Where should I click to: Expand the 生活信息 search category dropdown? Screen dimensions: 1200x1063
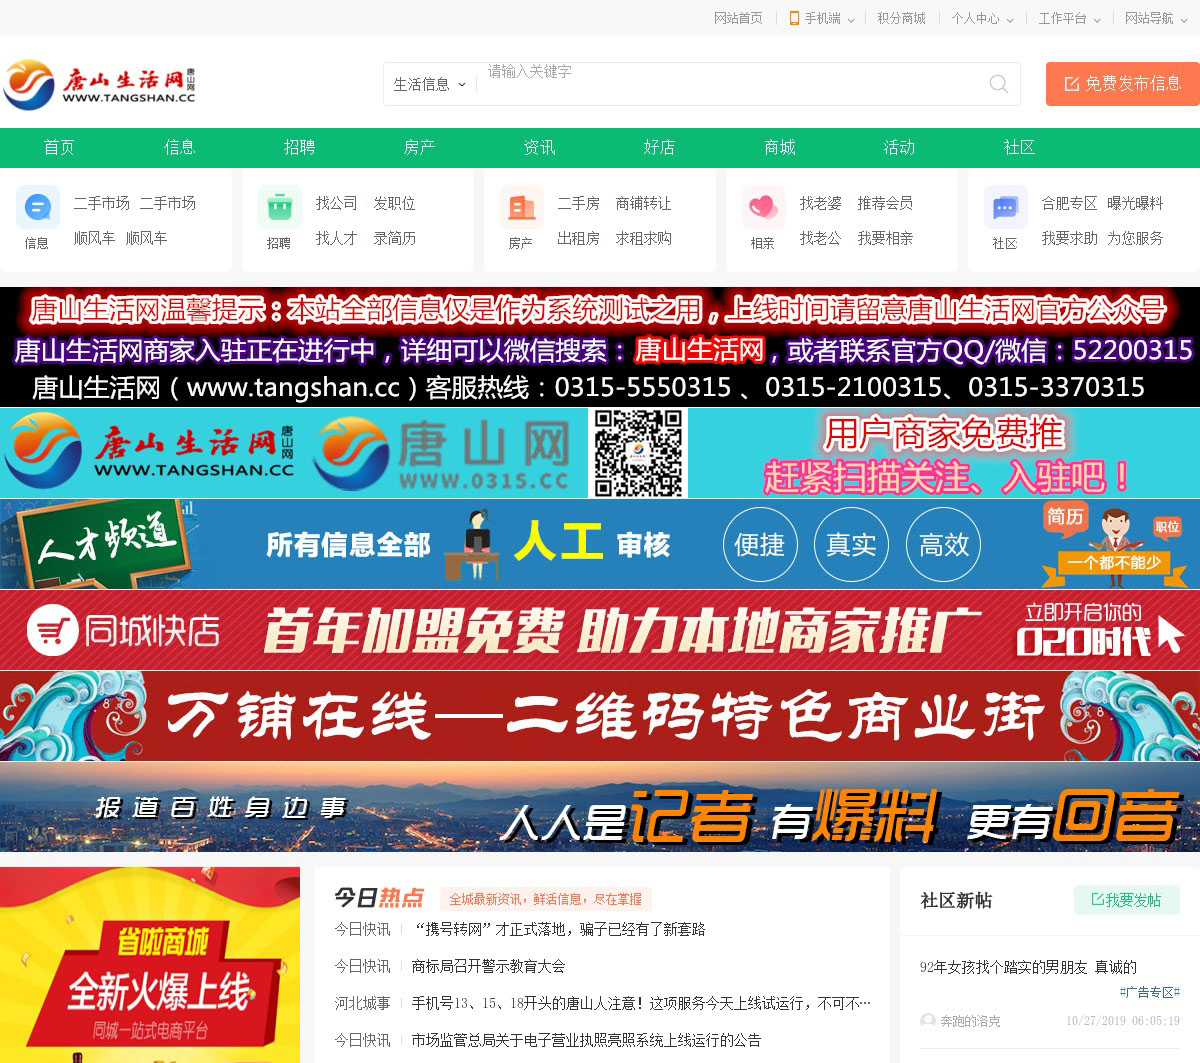[x=429, y=85]
